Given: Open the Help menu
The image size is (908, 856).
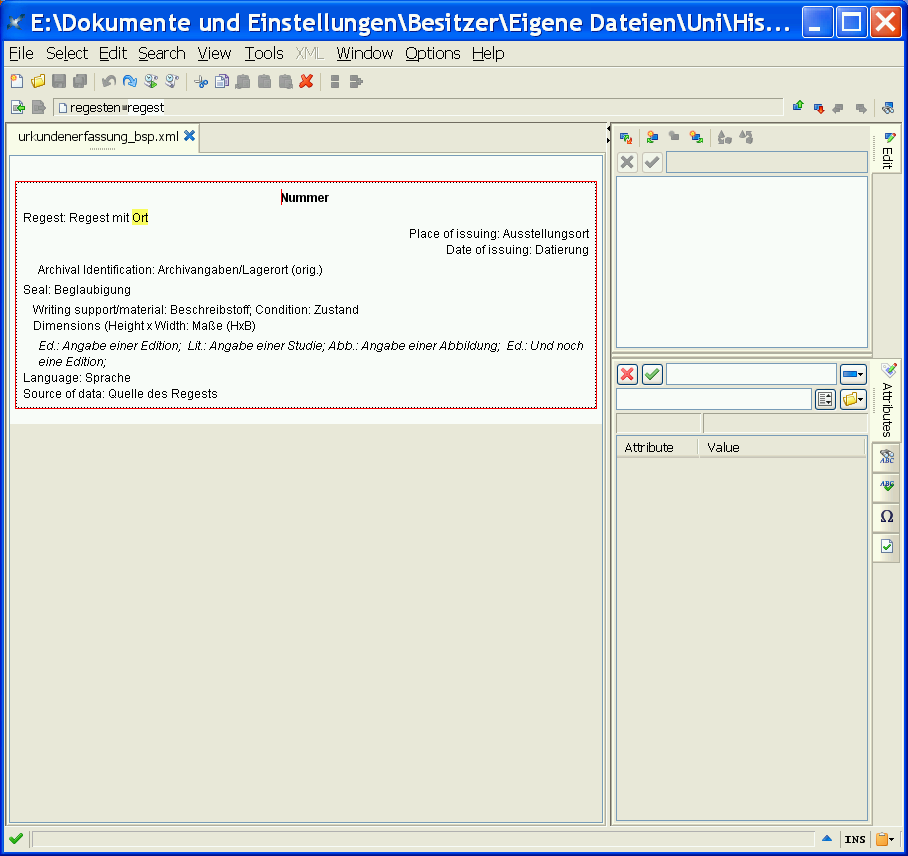Looking at the screenshot, I should pos(488,53).
